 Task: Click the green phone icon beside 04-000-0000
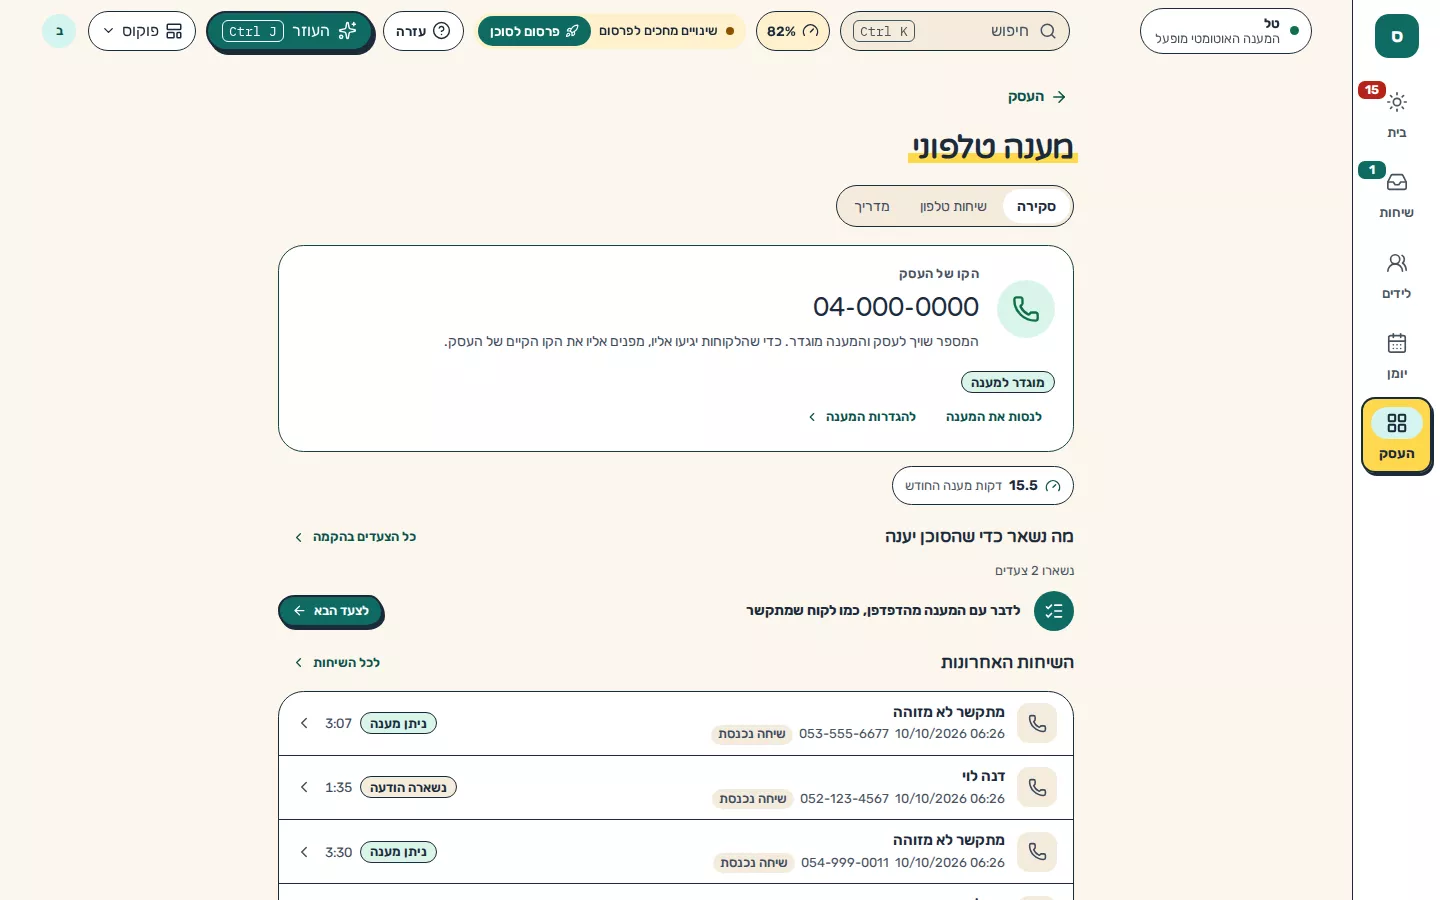pos(1026,309)
